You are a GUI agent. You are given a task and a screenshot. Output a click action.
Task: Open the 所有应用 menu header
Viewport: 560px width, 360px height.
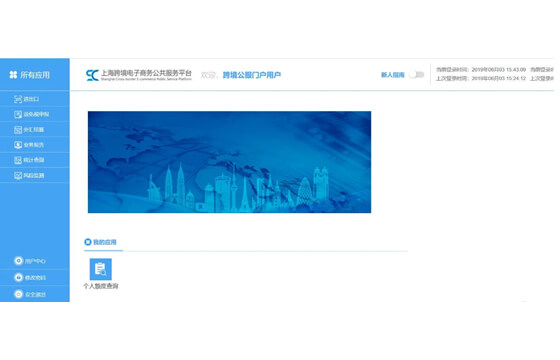coord(35,75)
